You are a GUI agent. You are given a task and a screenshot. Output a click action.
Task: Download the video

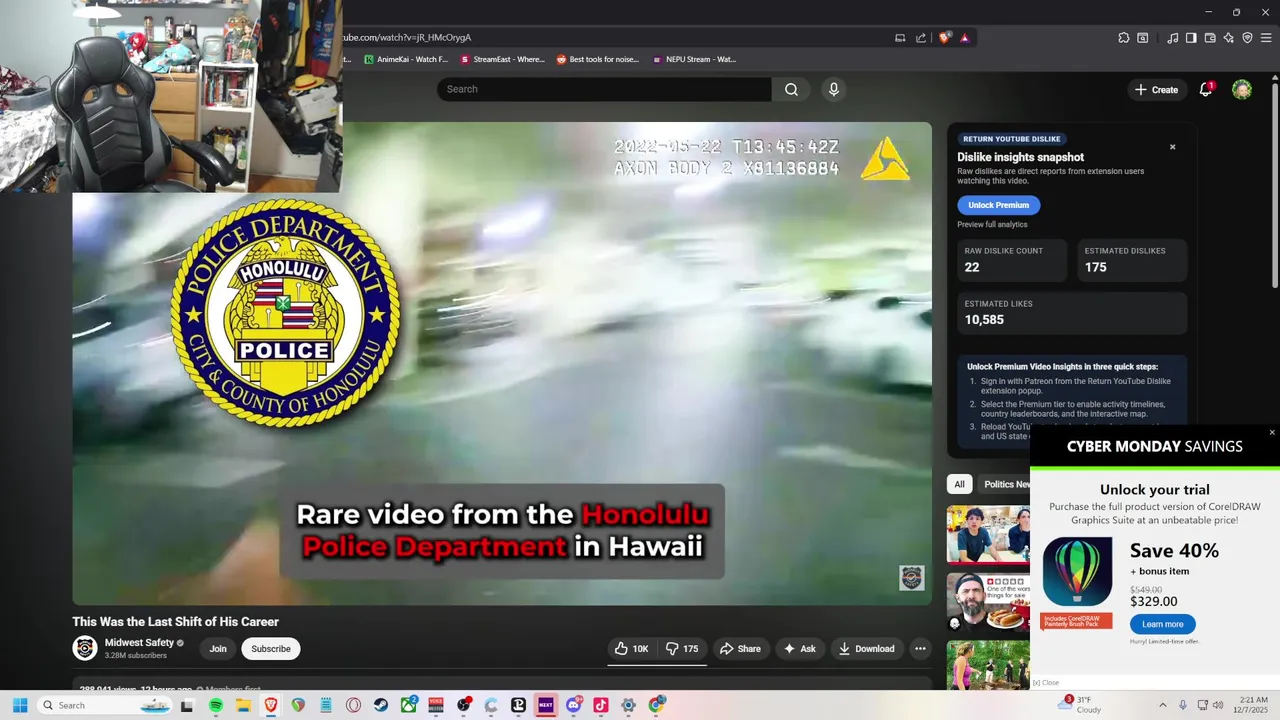point(866,649)
